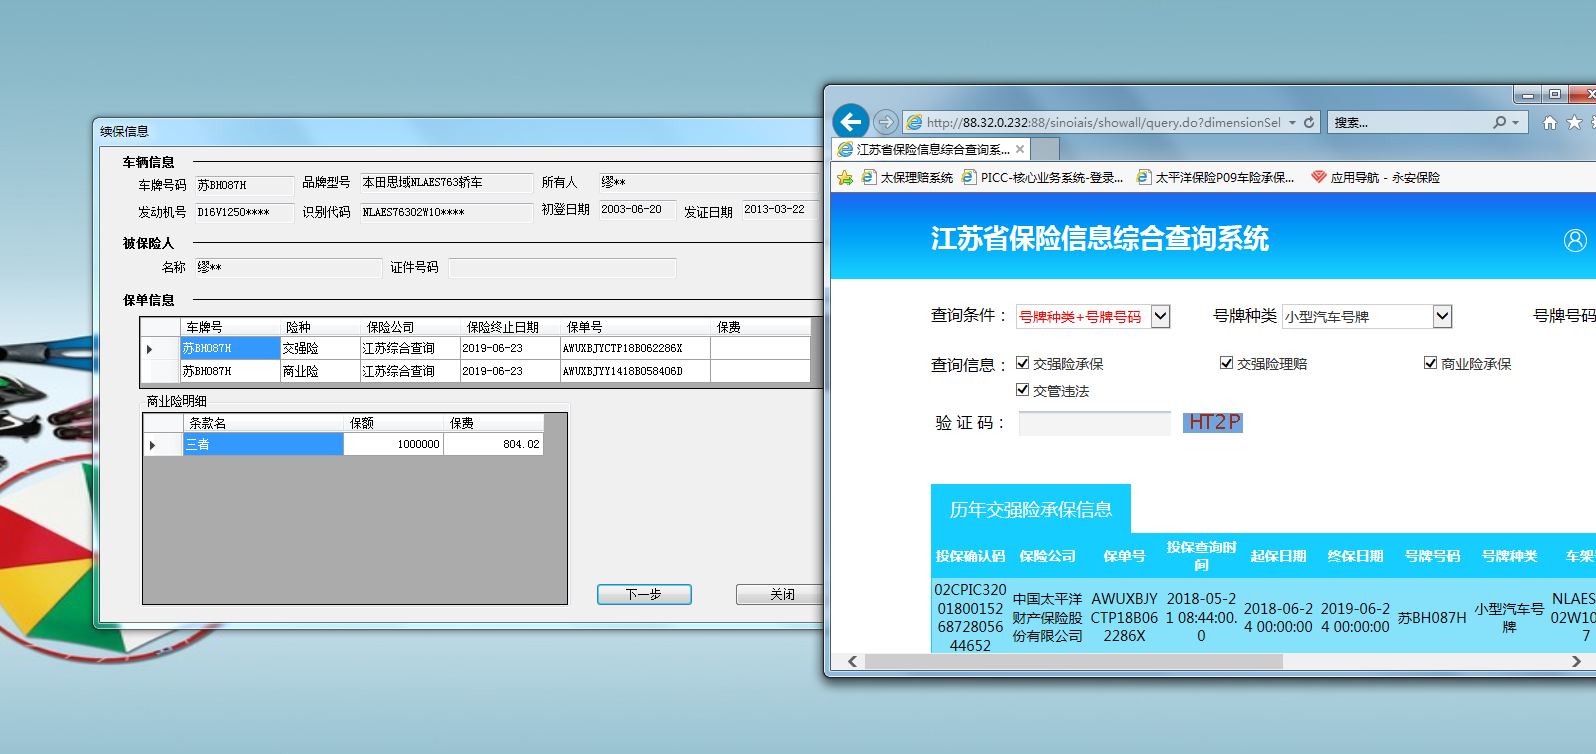Screen dimensions: 1596x754
Task: Click the 起保日期 column header in browser table
Action: [1278, 556]
